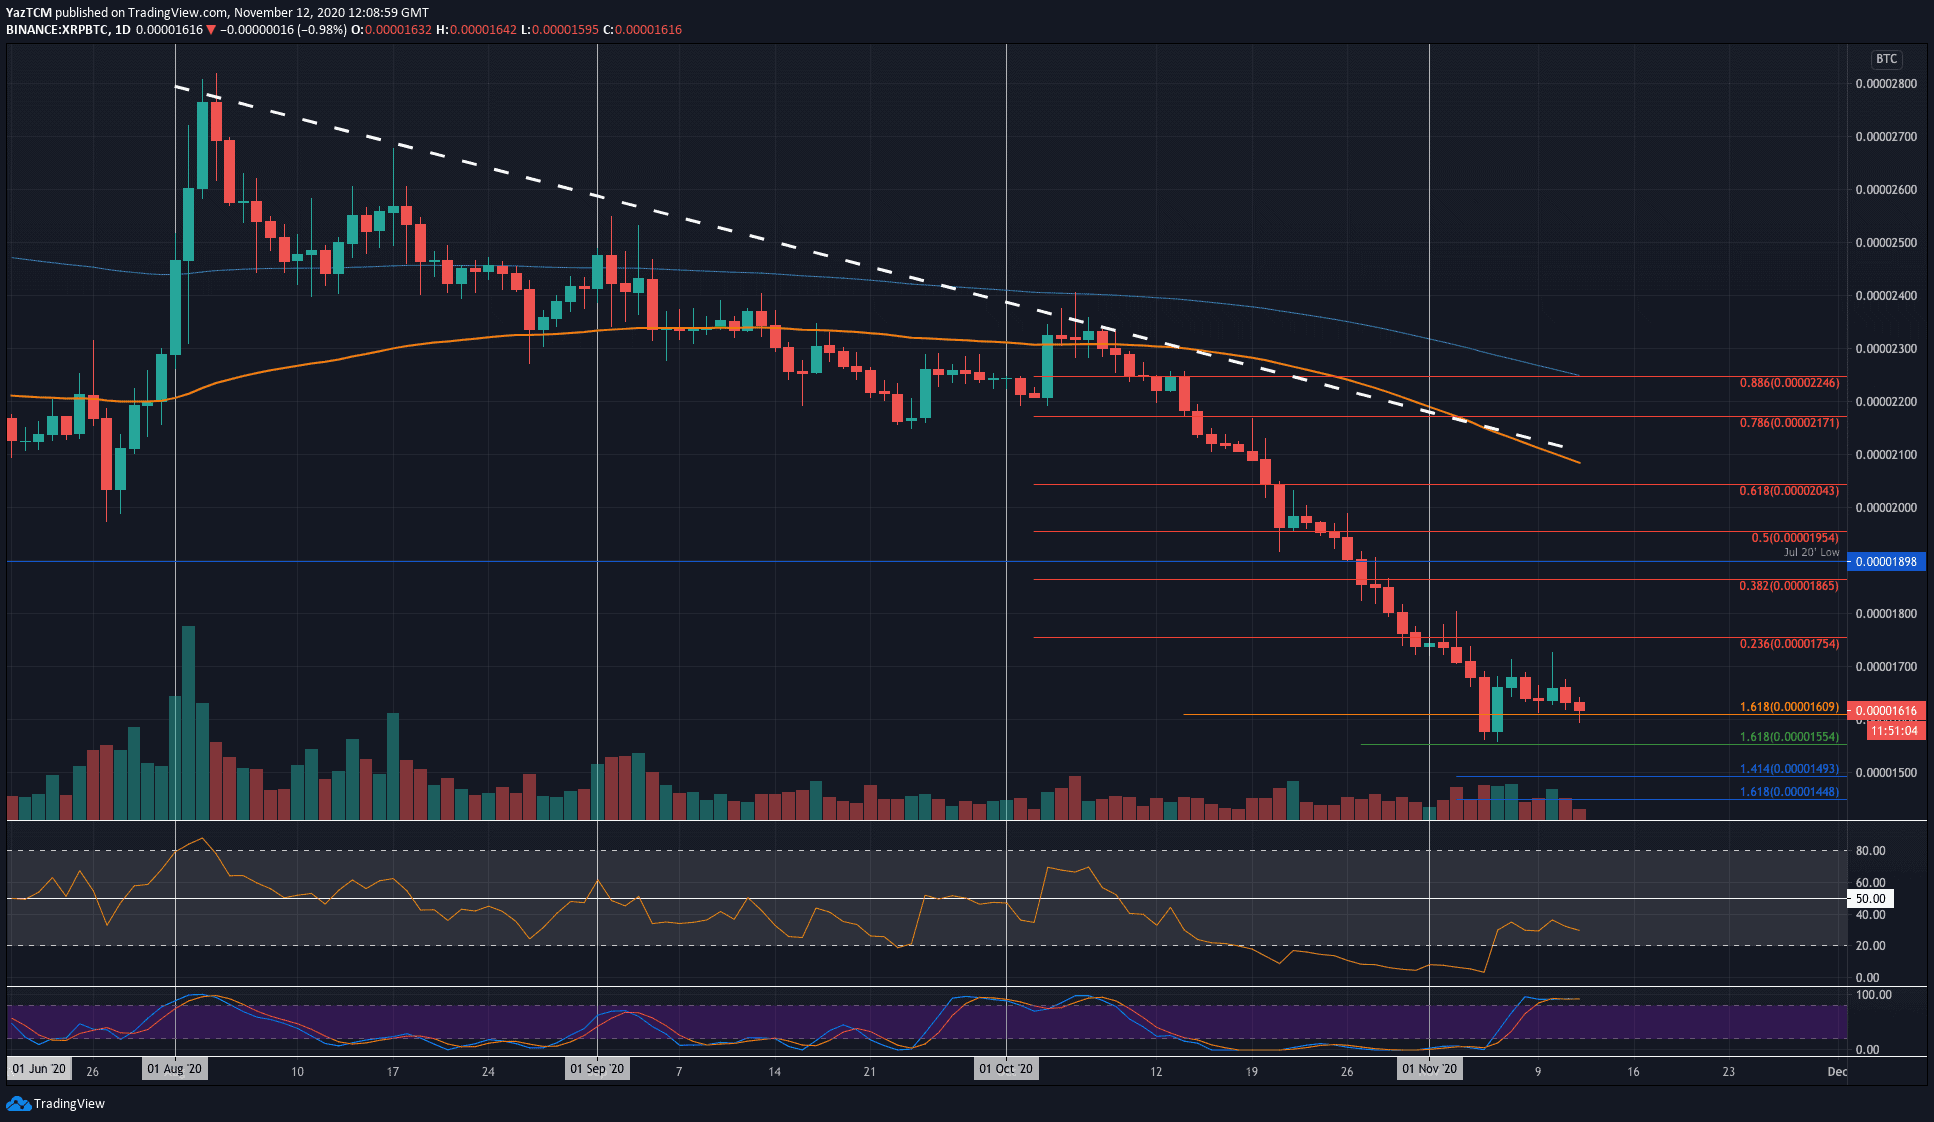Click the Jul 20' Low annotation
This screenshot has height=1122, width=1934.
pos(1811,552)
